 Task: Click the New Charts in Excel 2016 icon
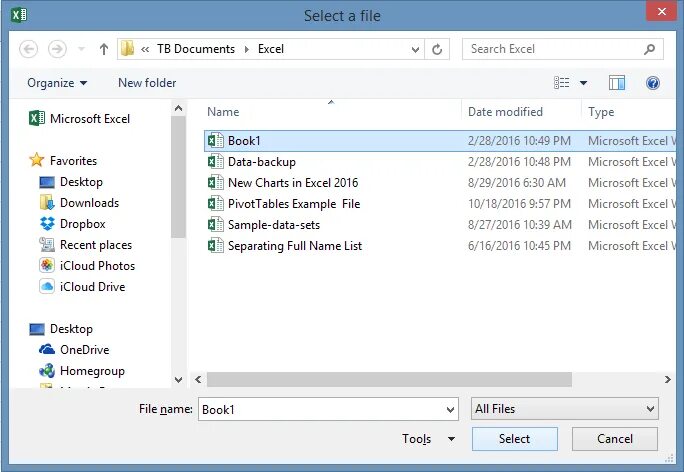(x=215, y=182)
